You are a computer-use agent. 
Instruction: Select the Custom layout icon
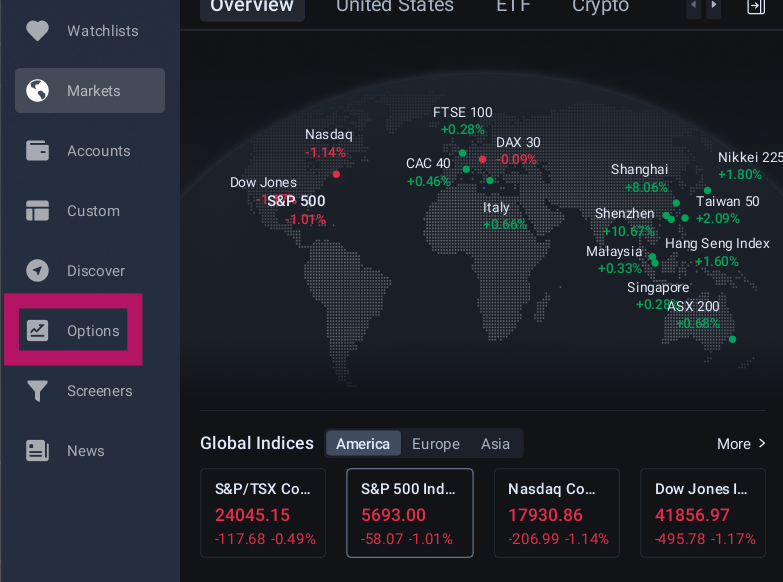coord(37,210)
